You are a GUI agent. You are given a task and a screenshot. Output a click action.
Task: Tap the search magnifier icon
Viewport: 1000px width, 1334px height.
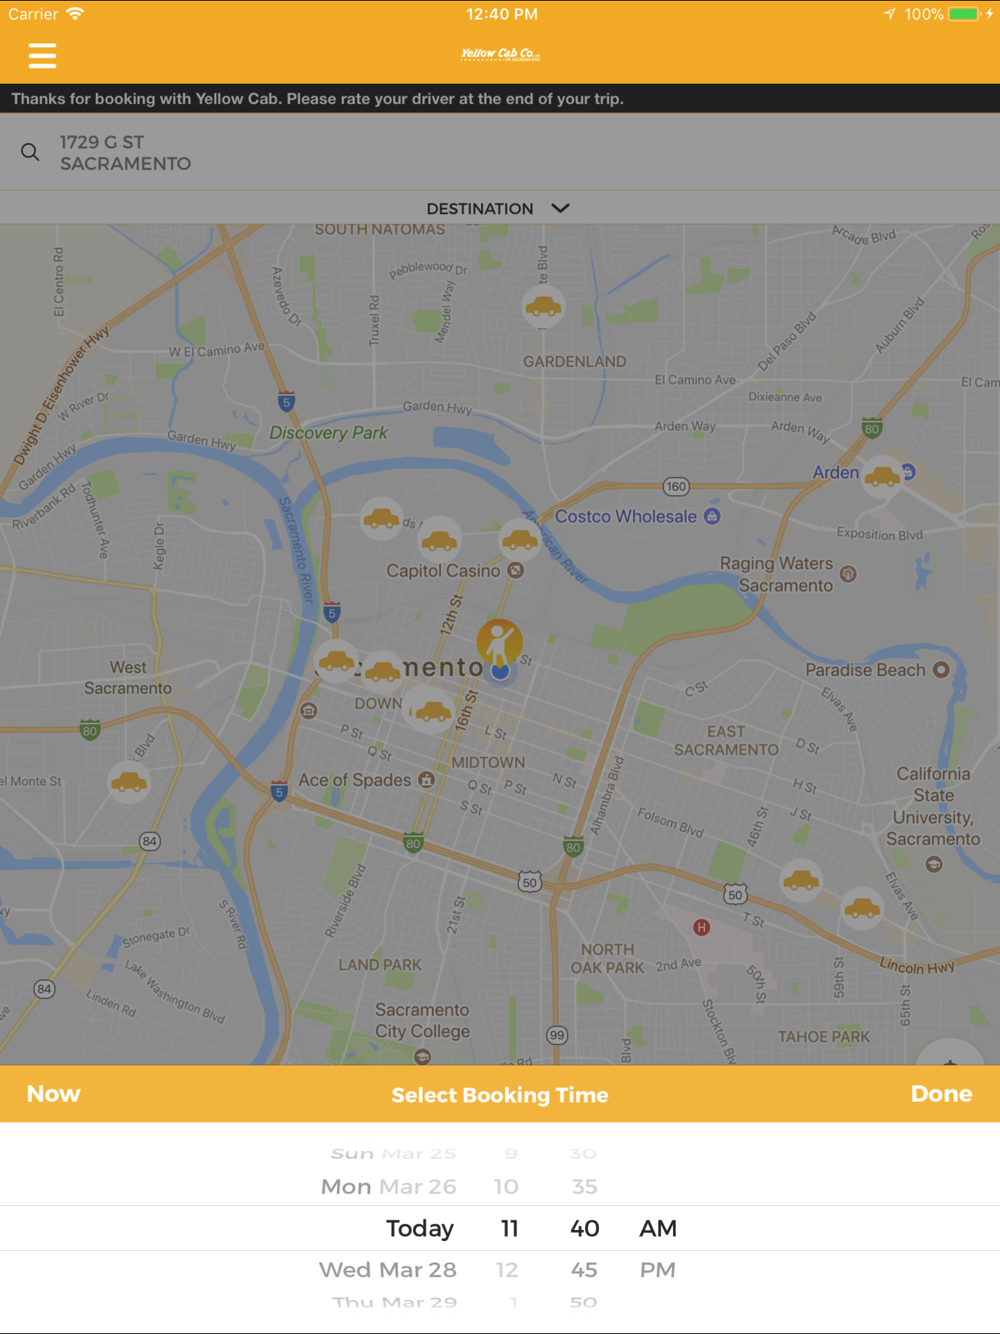(x=30, y=152)
